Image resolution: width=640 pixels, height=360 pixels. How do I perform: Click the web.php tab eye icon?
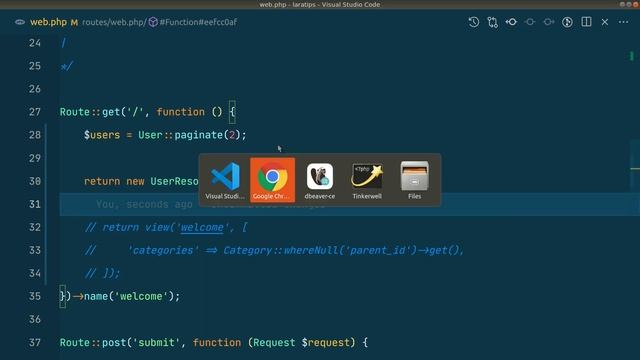(20, 22)
